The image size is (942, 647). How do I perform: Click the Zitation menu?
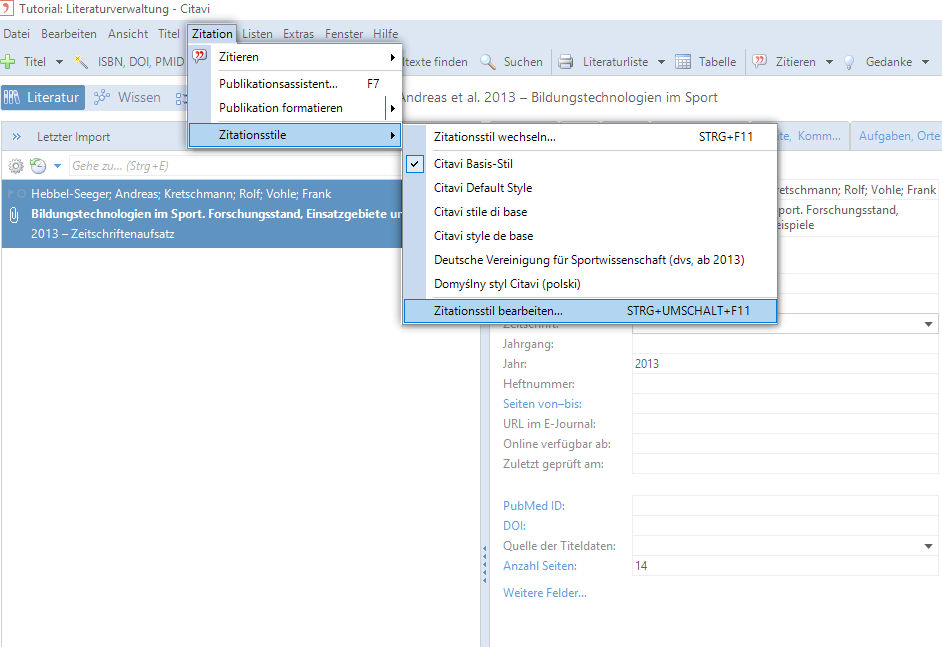click(x=212, y=34)
